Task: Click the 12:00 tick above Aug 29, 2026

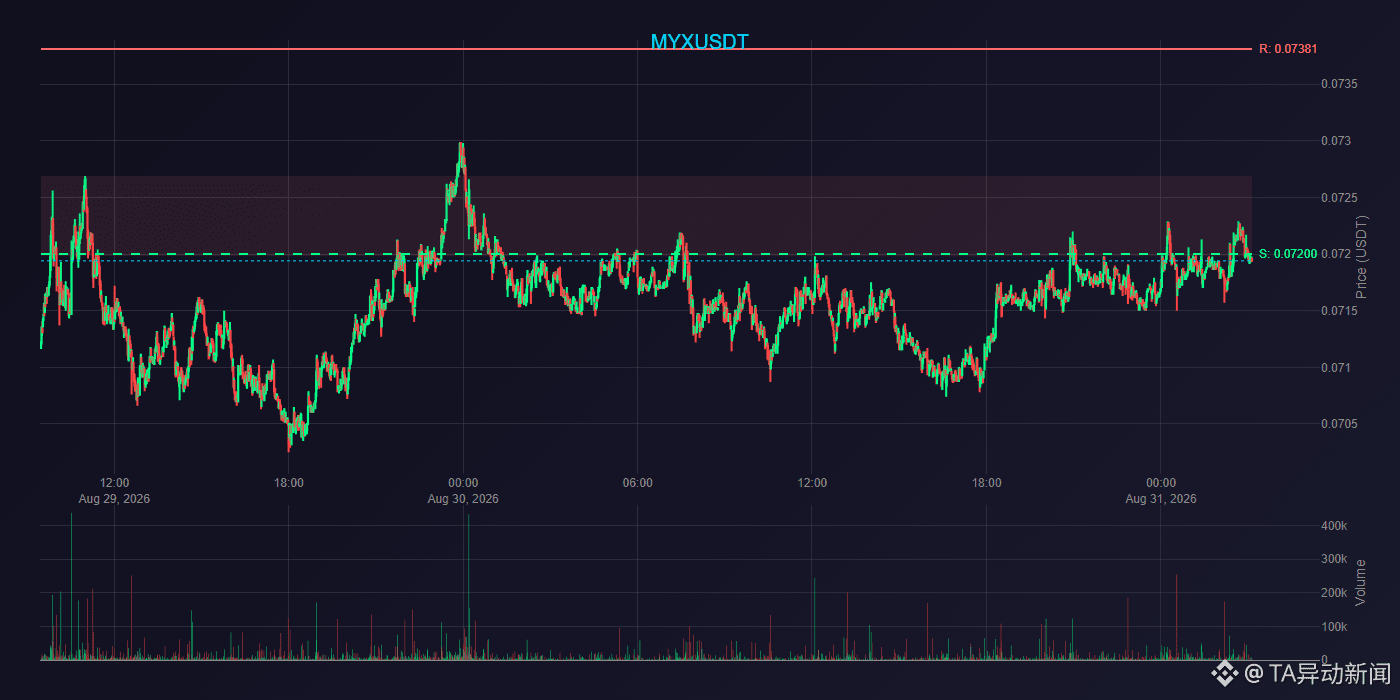Action: [x=115, y=483]
